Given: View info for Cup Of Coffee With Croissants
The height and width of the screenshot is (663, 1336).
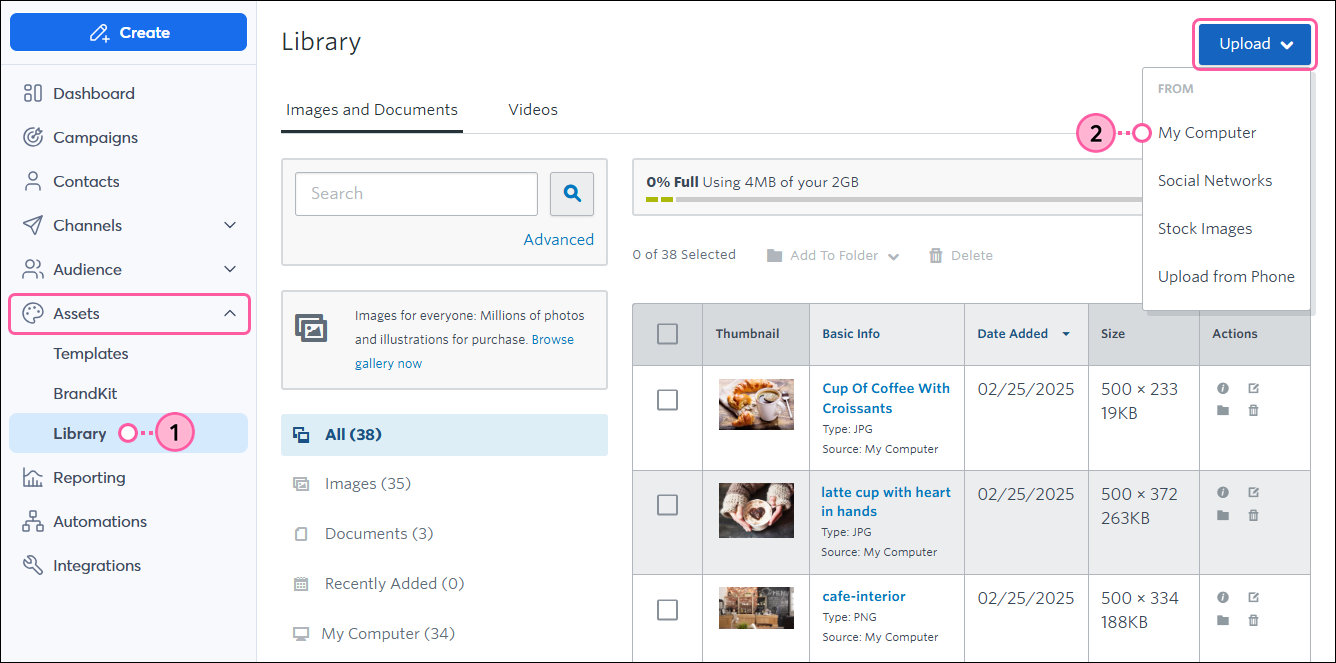Looking at the screenshot, I should 1222,388.
